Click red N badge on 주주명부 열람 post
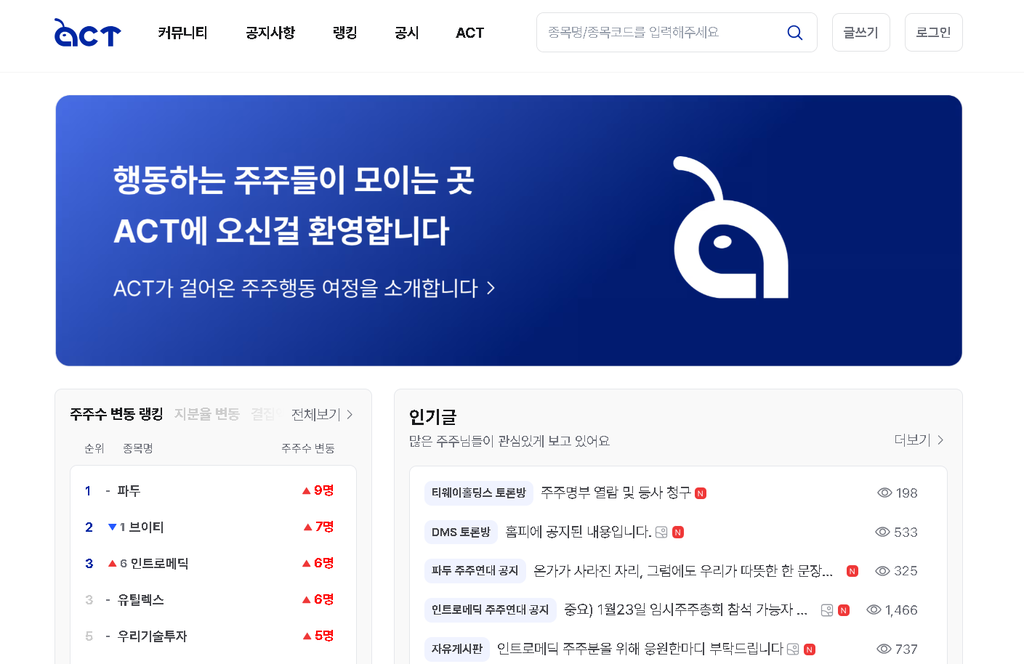 [x=701, y=493]
